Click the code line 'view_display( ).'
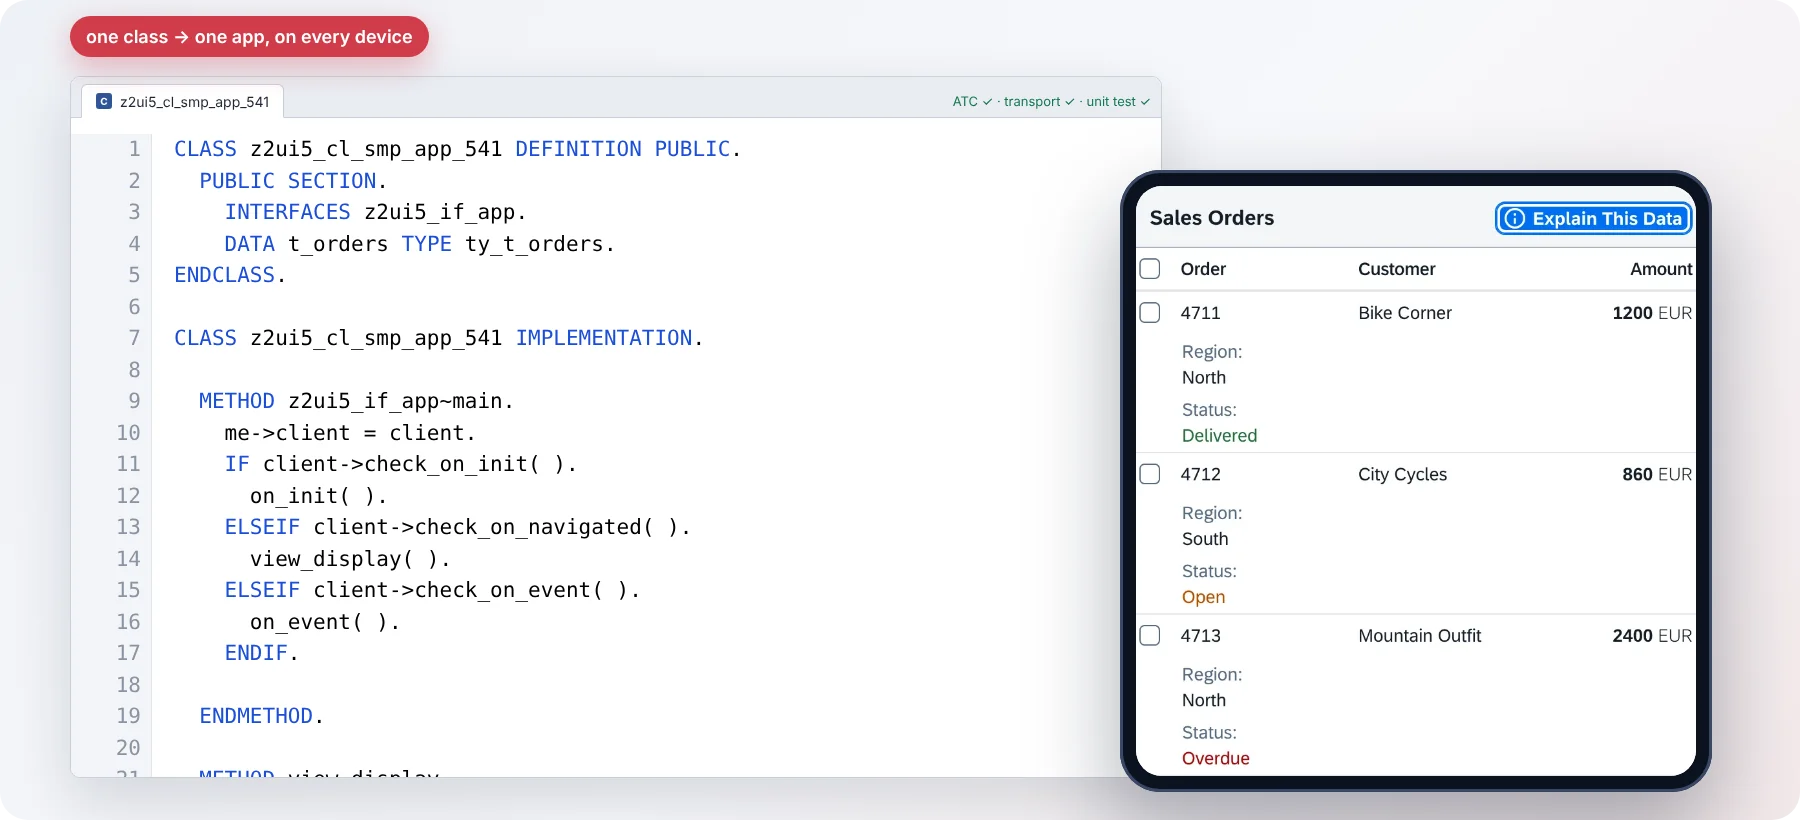Viewport: 1800px width, 820px height. coord(350,559)
